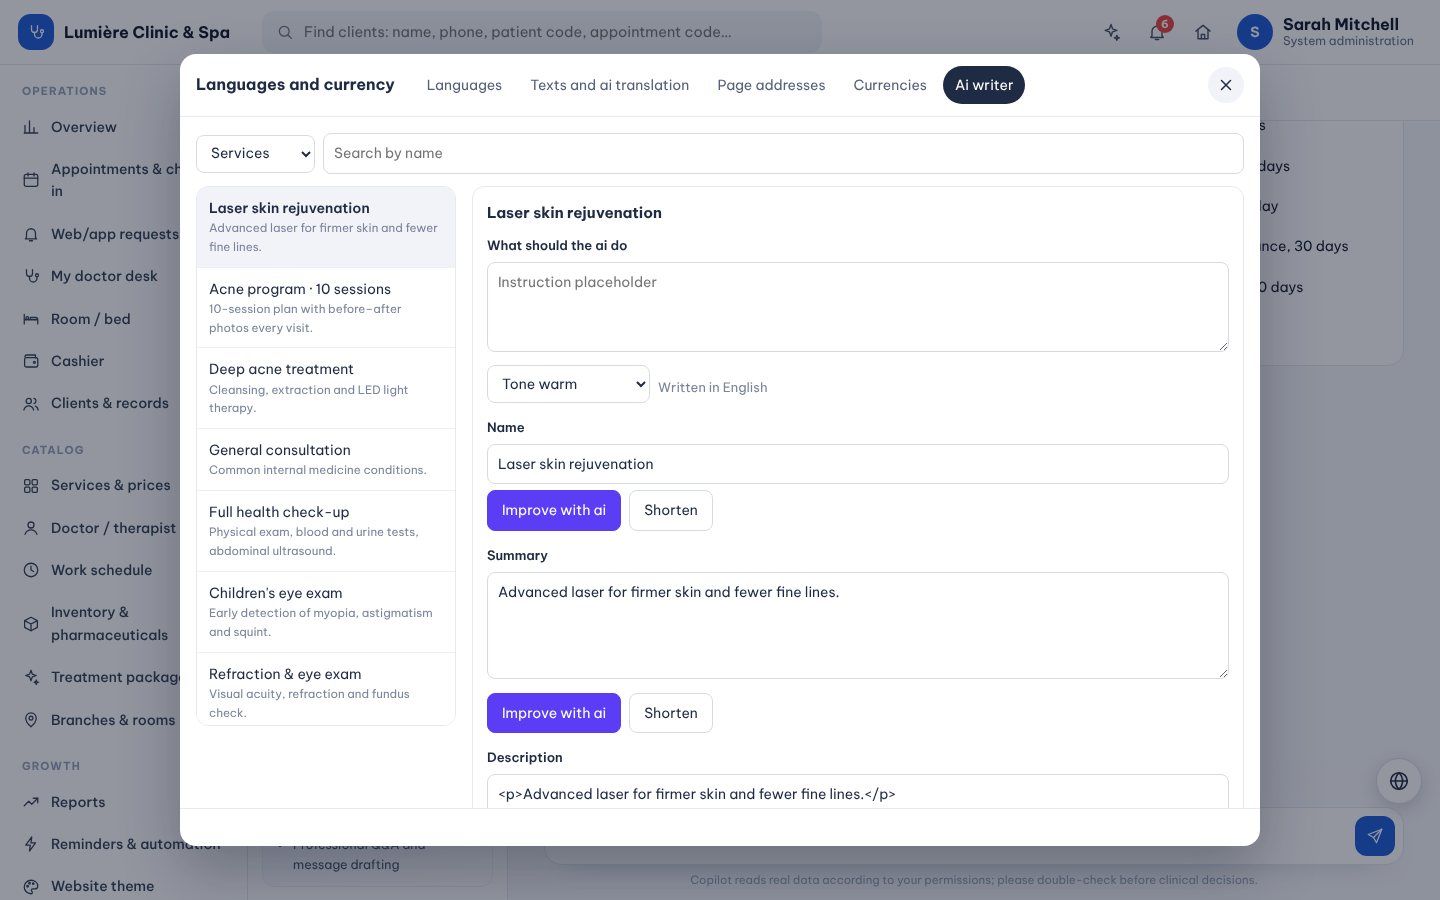
Task: Select Acne program · 10 sessions service
Action: point(326,307)
